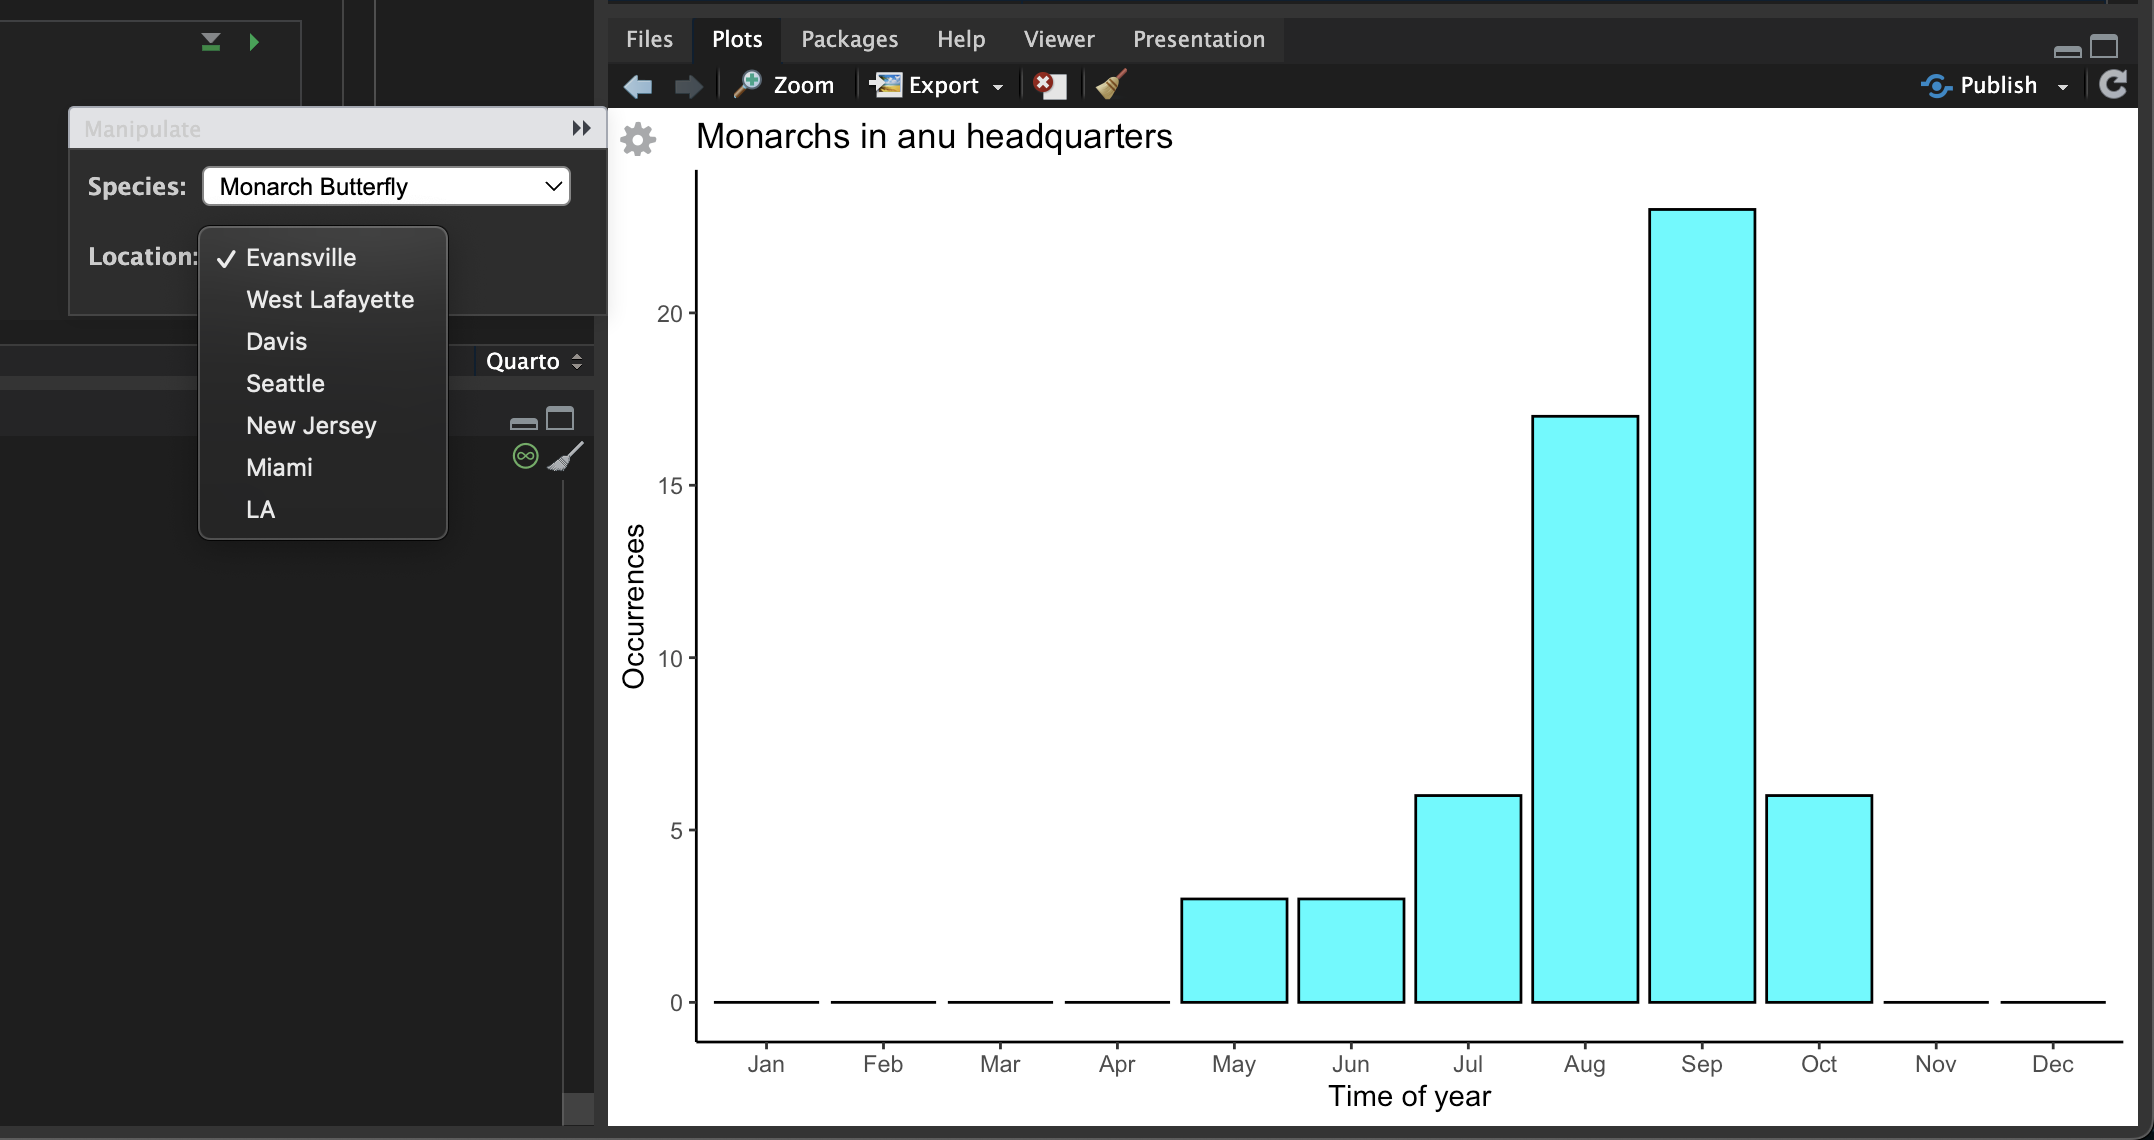Remove current plot with red X icon
The width and height of the screenshot is (2154, 1140).
[x=1049, y=85]
